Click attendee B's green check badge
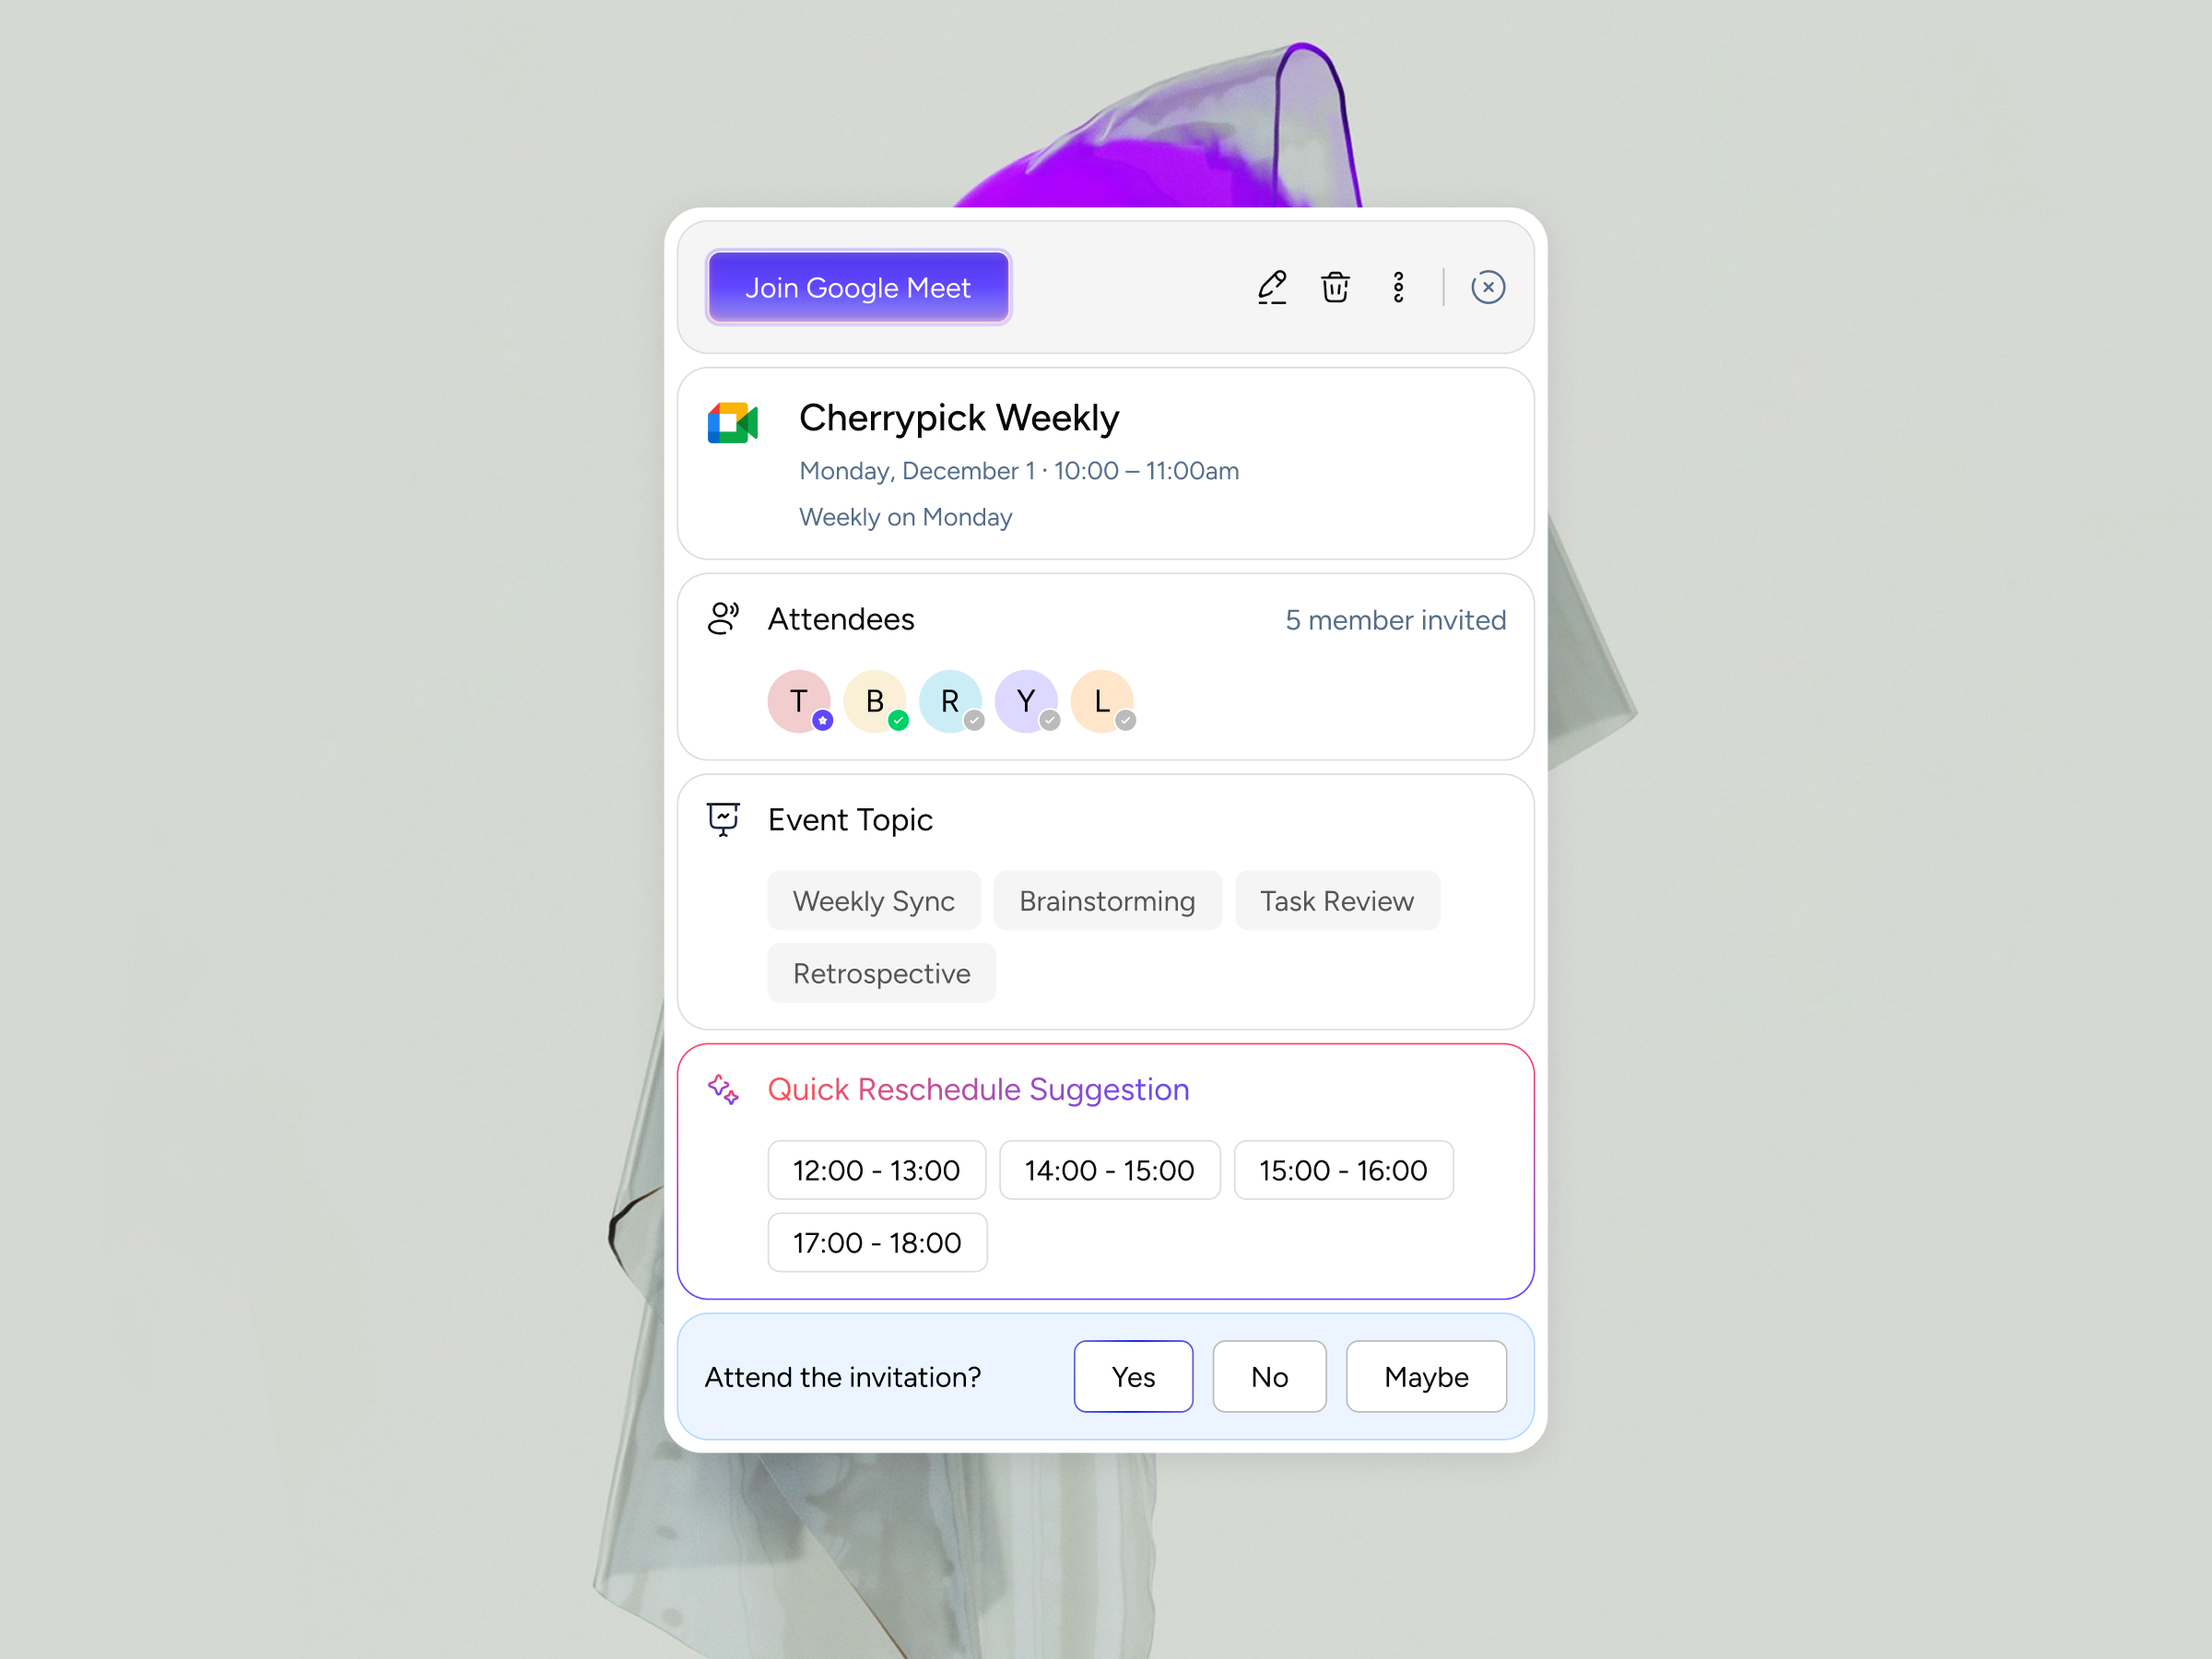This screenshot has height=1659, width=2212. pos(897,719)
